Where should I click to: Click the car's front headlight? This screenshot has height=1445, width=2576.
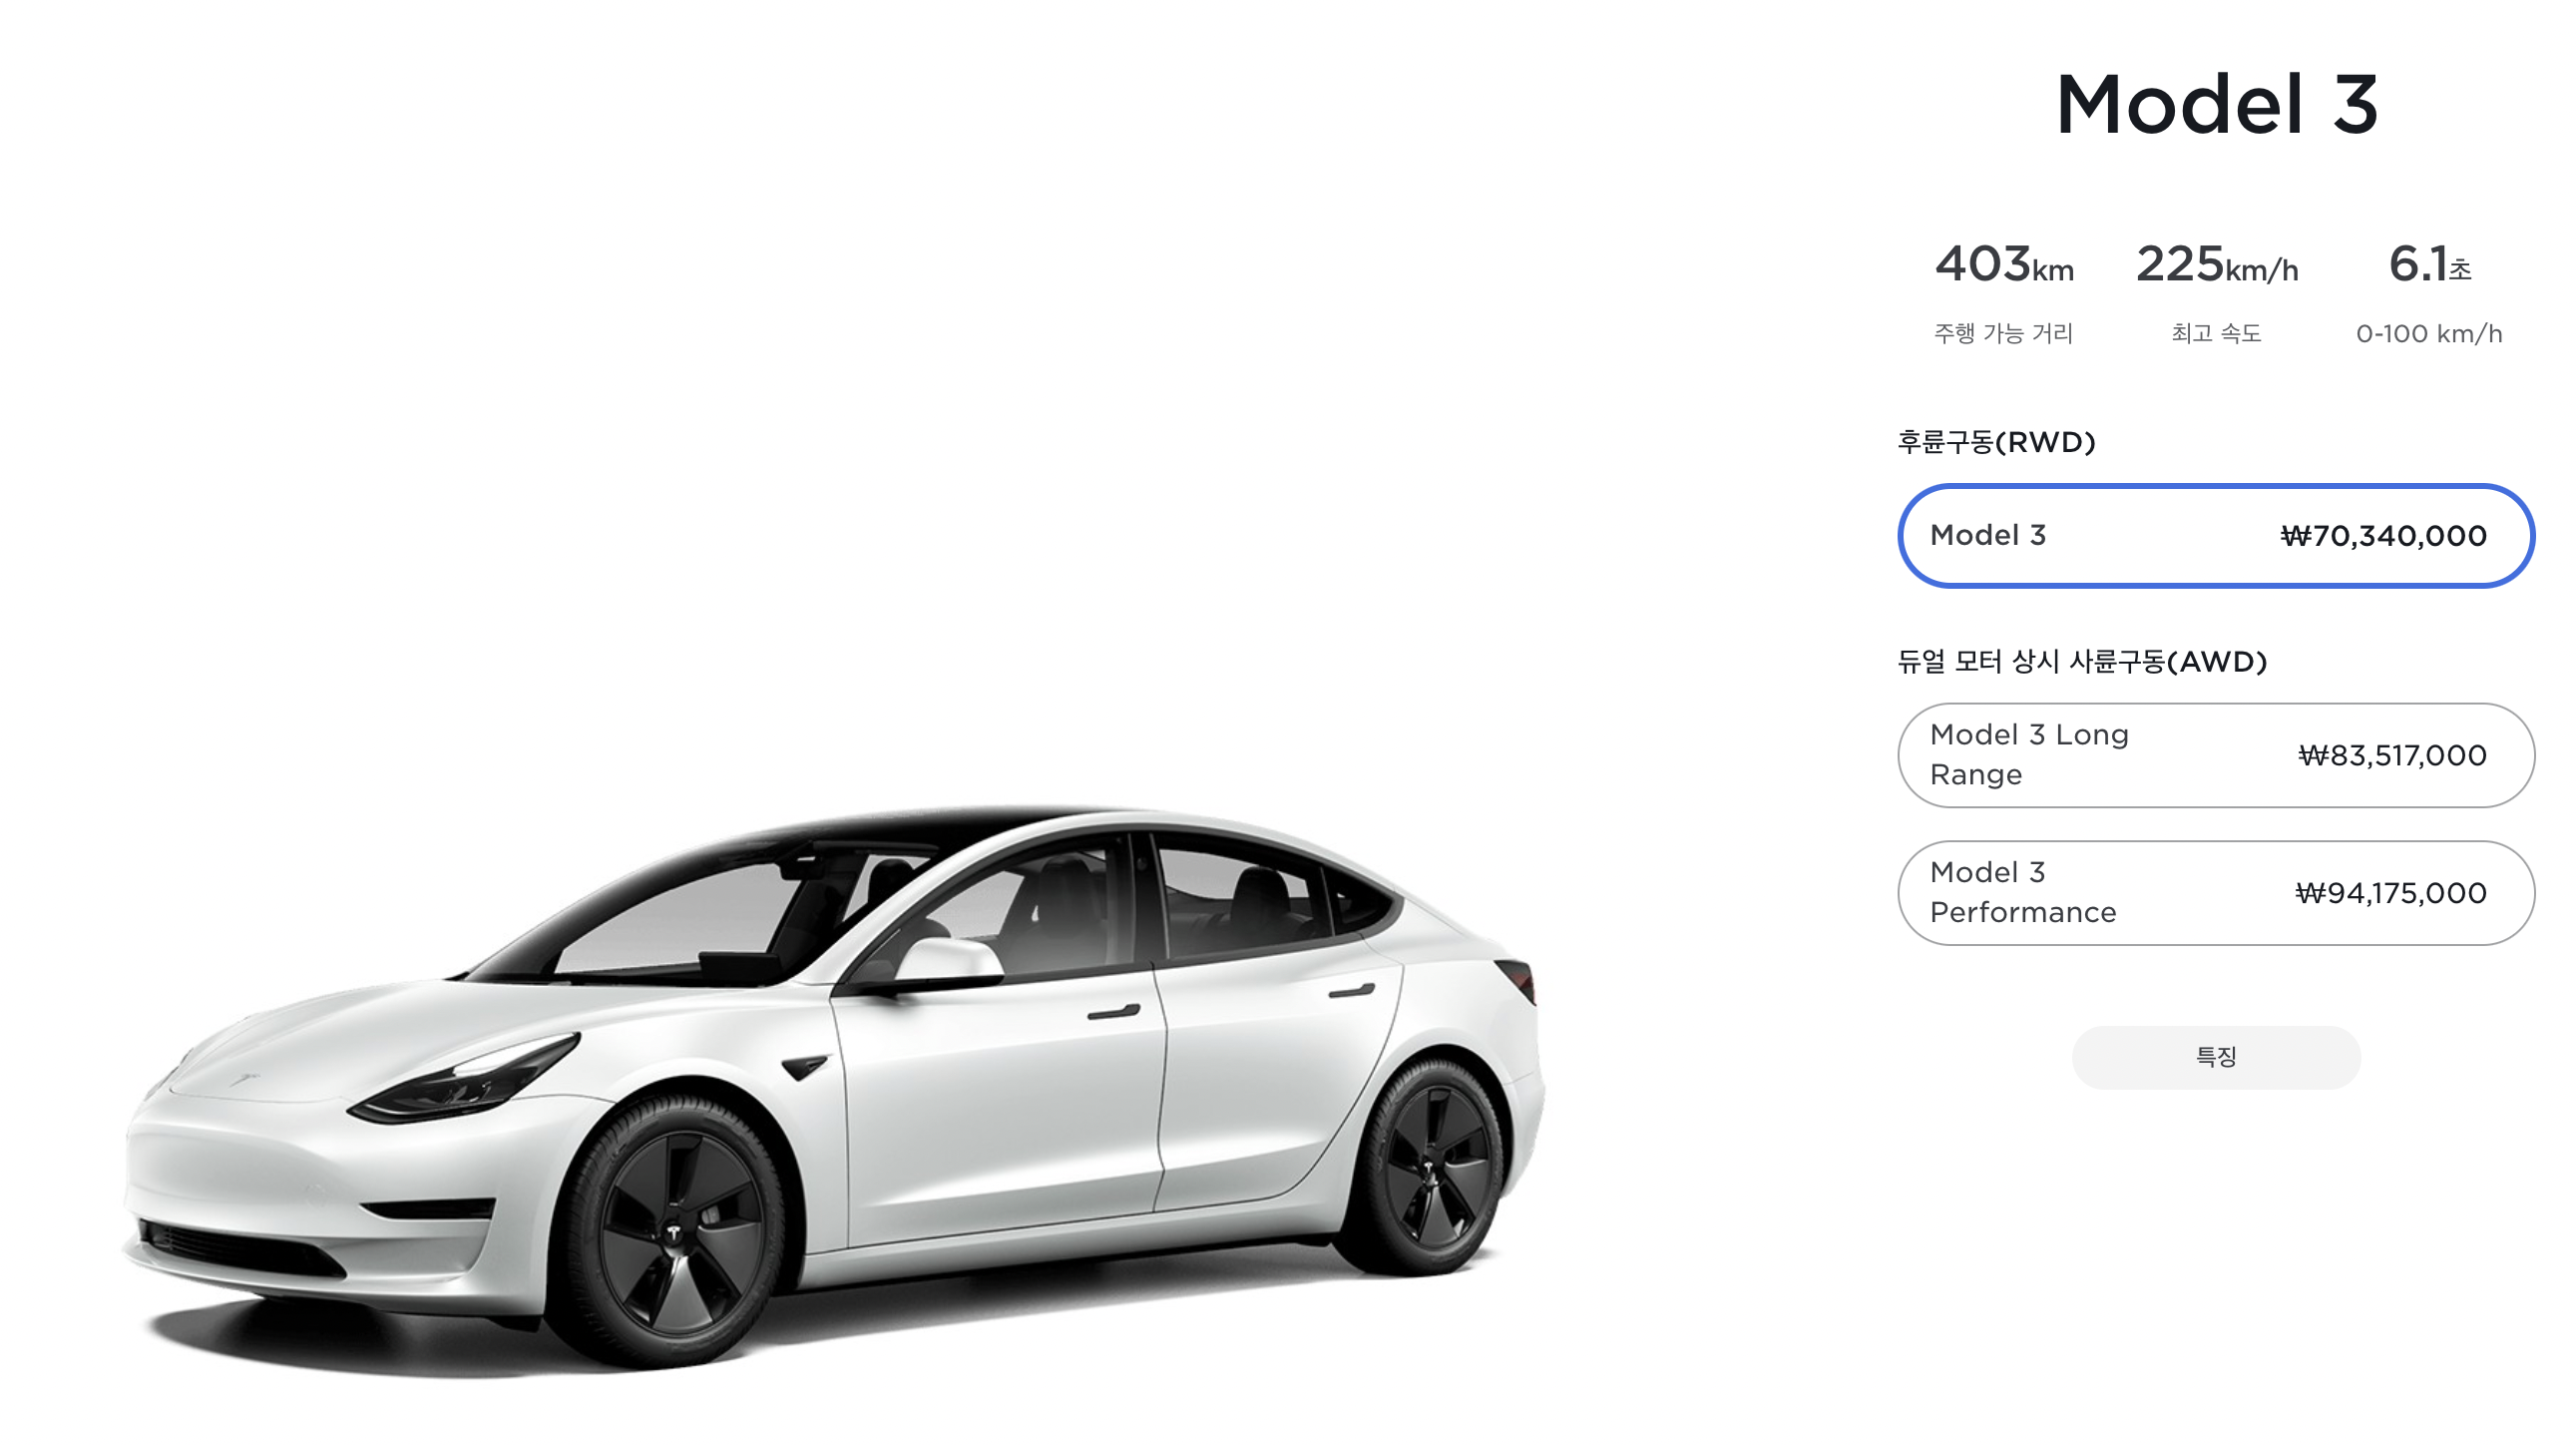coord(465,1078)
